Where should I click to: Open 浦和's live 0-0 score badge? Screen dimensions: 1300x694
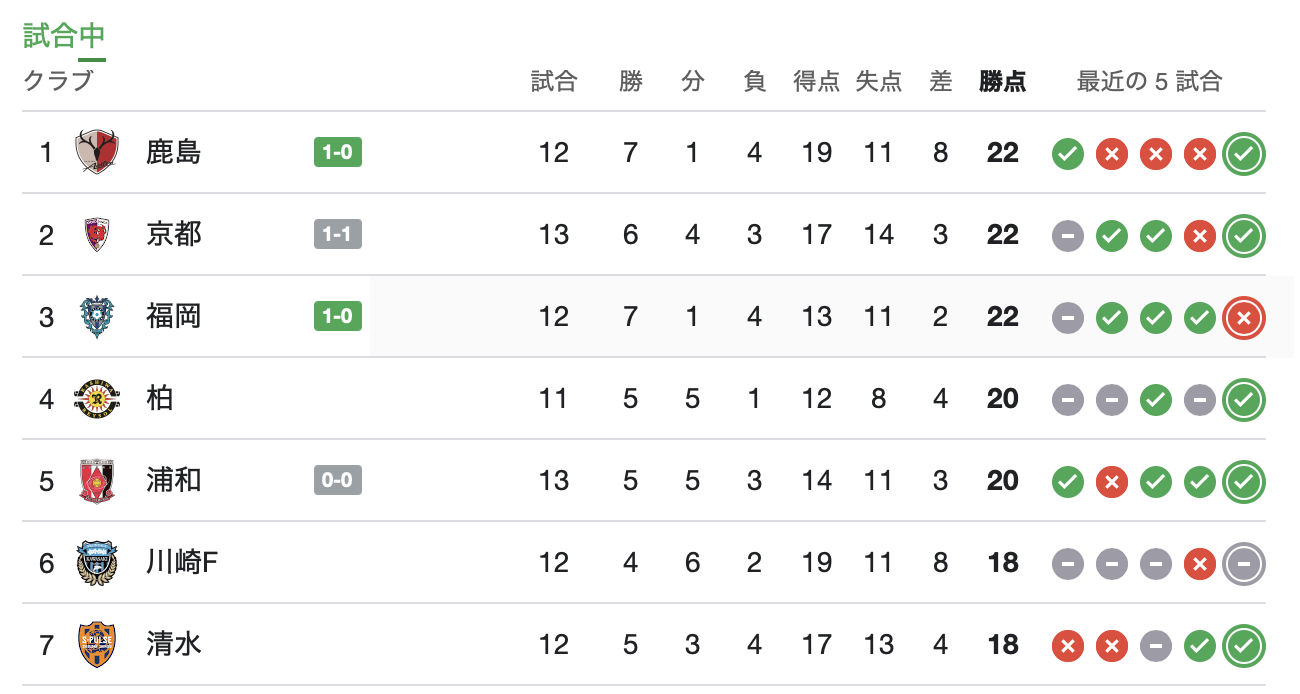tap(337, 480)
